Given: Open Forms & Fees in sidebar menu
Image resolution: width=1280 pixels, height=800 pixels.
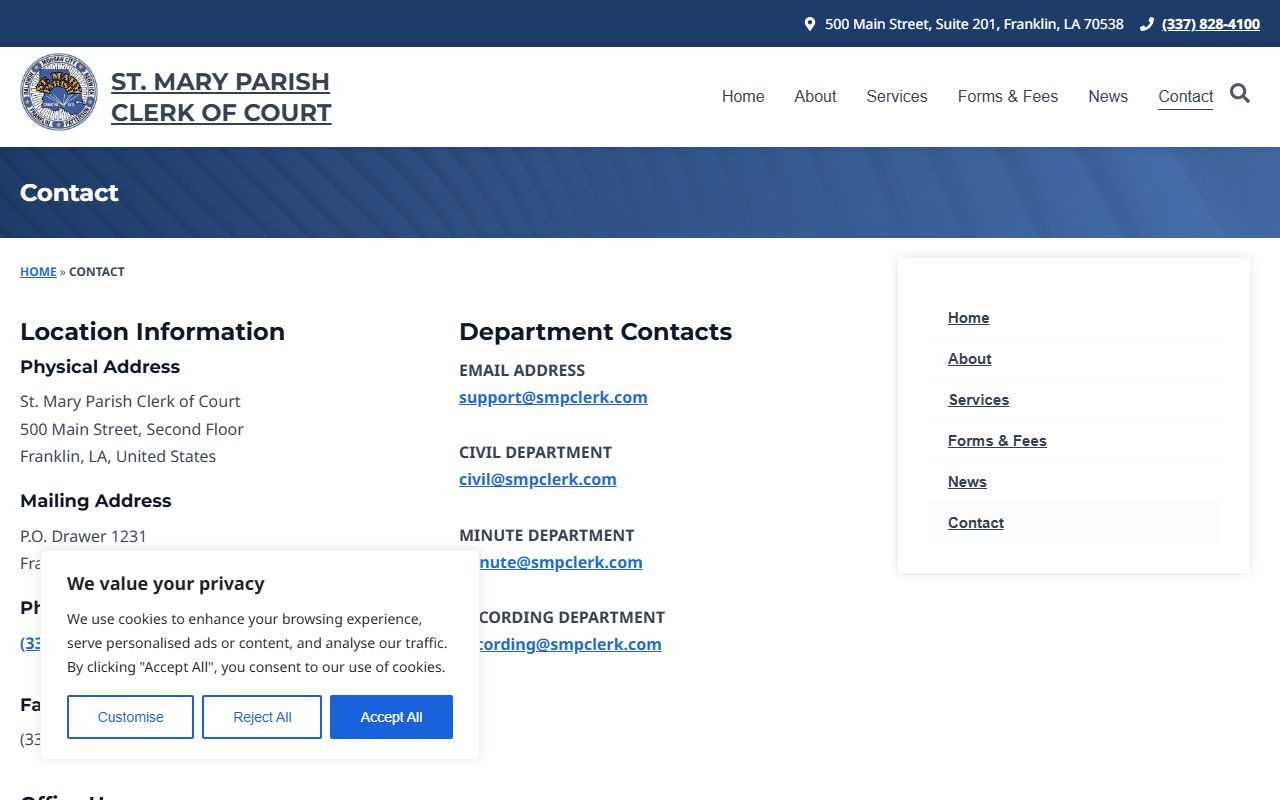Looking at the screenshot, I should pyautogui.click(x=997, y=441).
